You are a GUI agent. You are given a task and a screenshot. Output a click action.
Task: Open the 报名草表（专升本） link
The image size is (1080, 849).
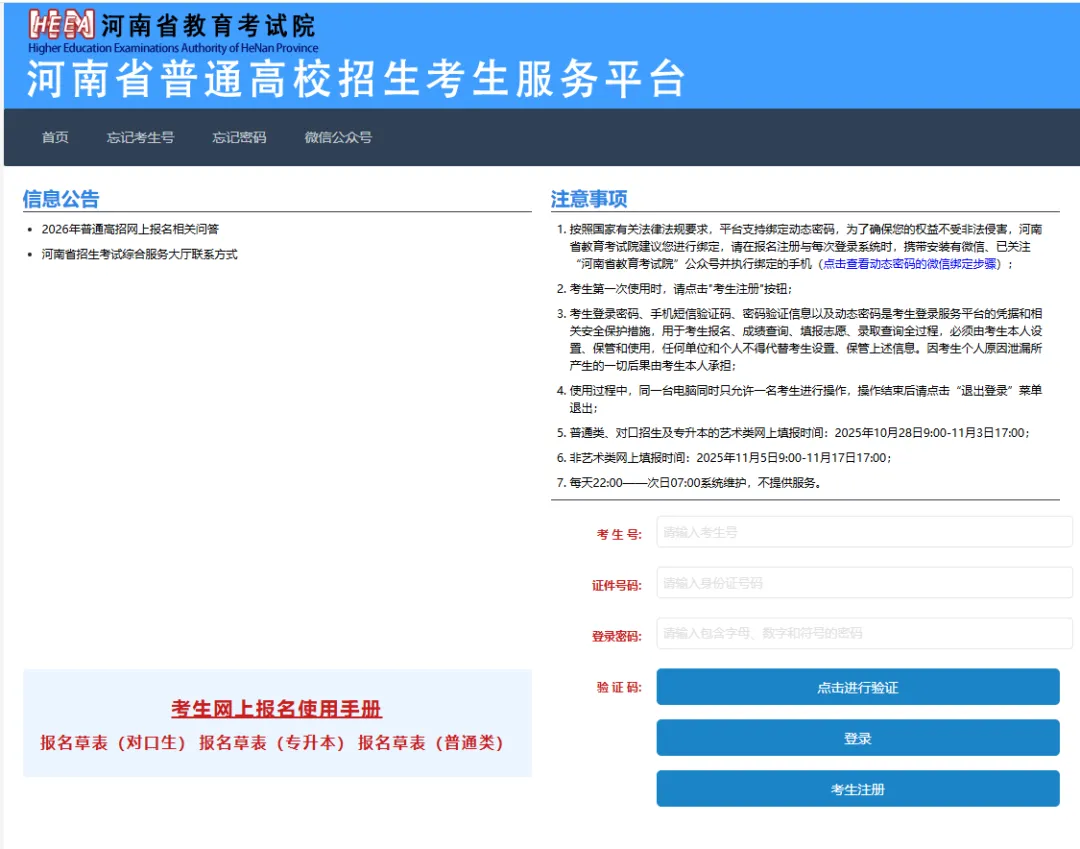[x=271, y=743]
